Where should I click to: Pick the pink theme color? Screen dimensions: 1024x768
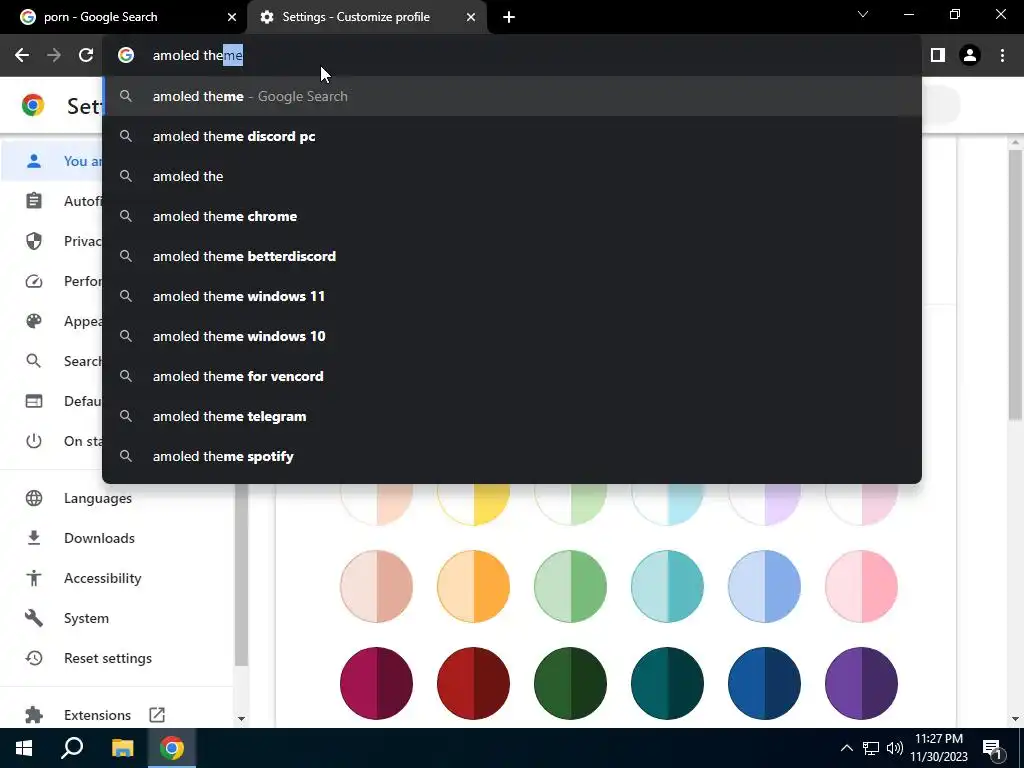click(861, 586)
